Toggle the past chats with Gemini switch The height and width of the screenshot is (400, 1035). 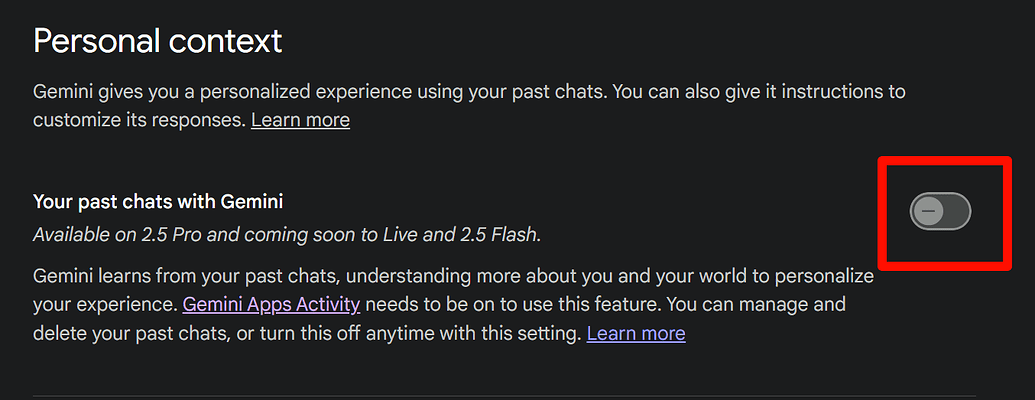pyautogui.click(x=941, y=211)
